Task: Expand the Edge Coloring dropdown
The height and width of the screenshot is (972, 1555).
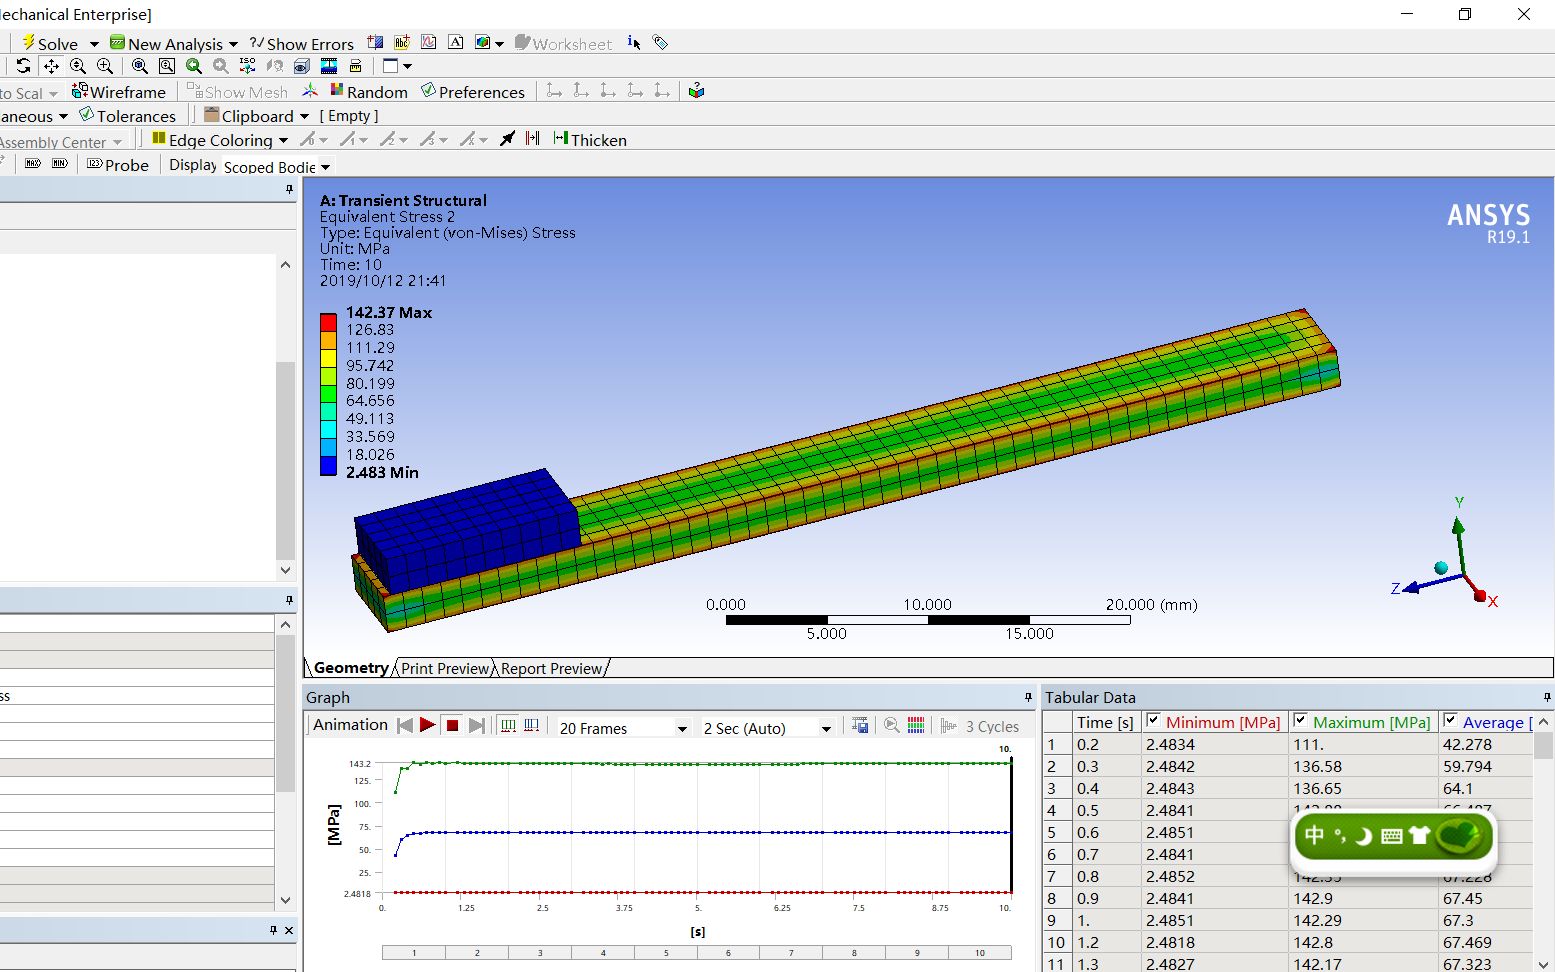Action: (x=284, y=140)
